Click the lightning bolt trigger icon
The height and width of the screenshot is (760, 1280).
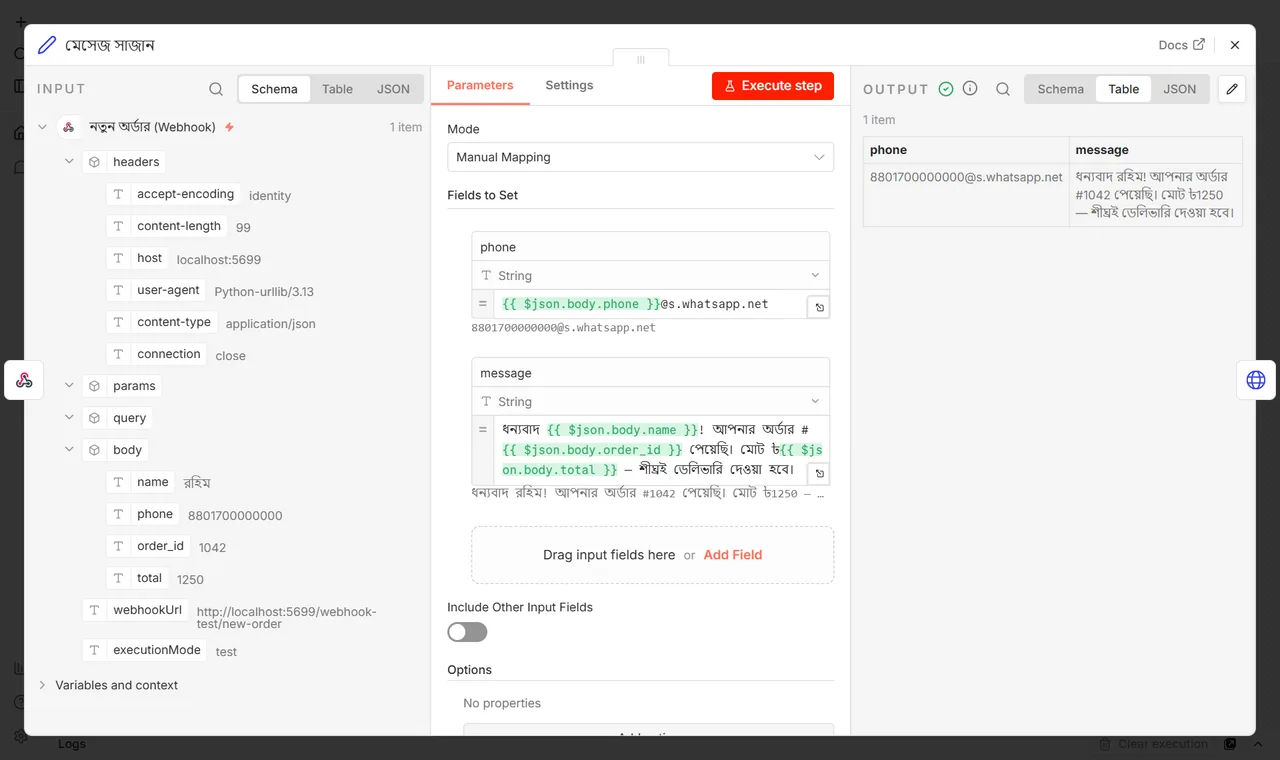[x=230, y=127]
